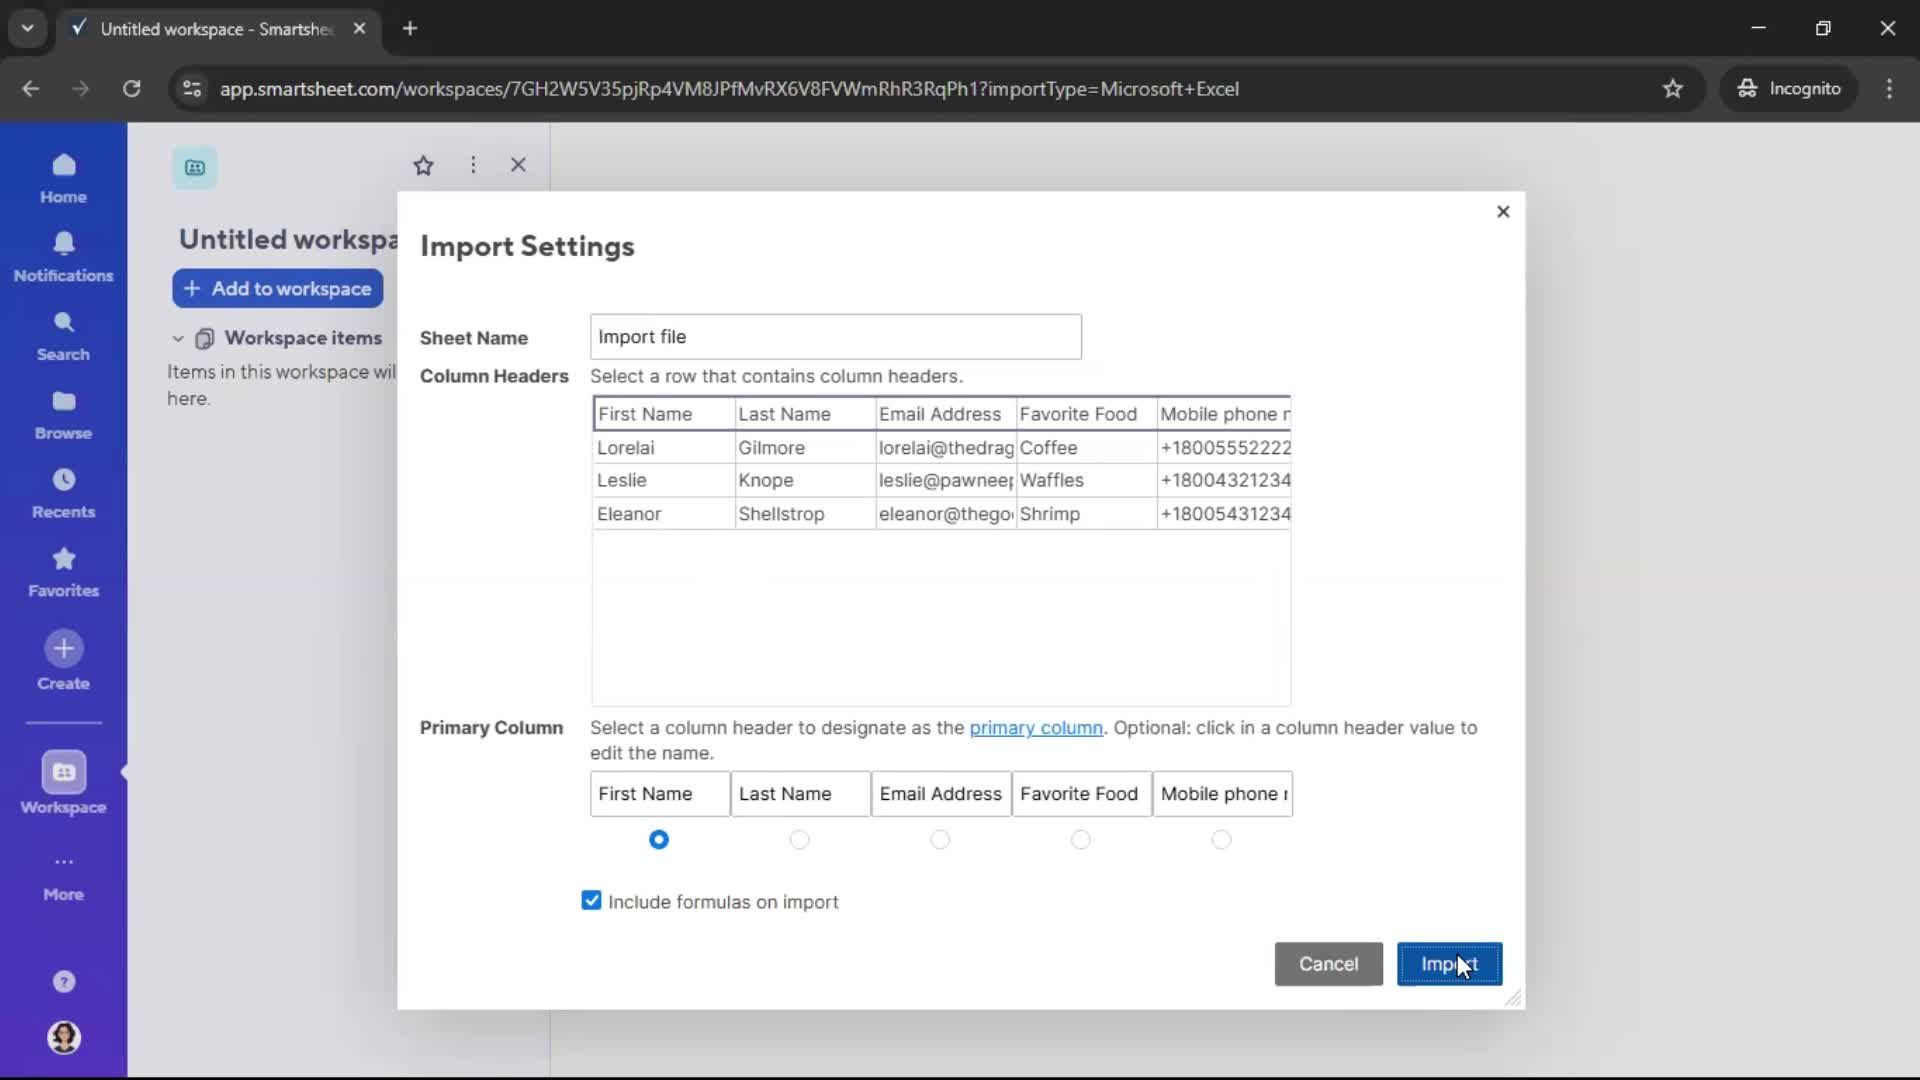Open the Home panel in sidebar
This screenshot has width=1920, height=1080.
[63, 178]
